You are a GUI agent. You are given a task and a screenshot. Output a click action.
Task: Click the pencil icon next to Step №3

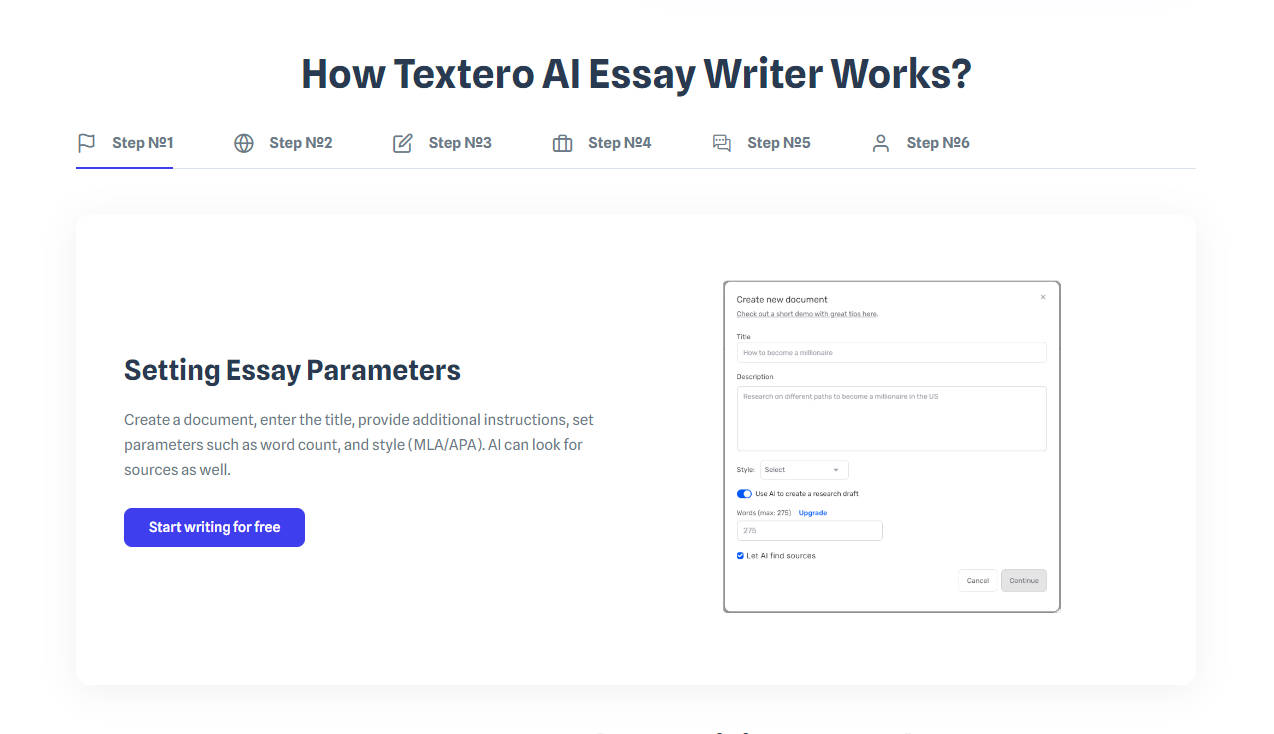(x=403, y=143)
